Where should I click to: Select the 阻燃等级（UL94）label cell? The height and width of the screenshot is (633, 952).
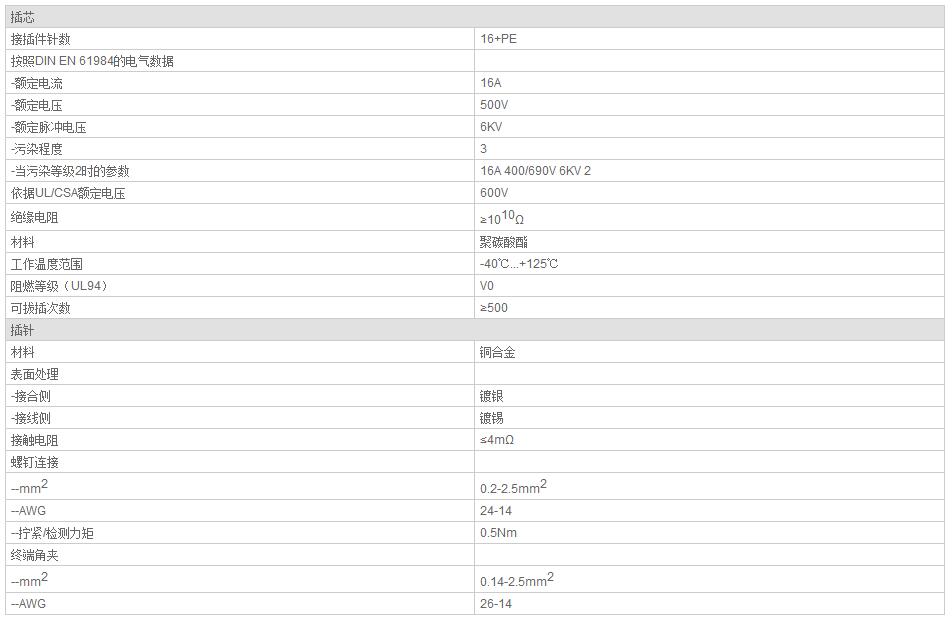tap(59, 286)
